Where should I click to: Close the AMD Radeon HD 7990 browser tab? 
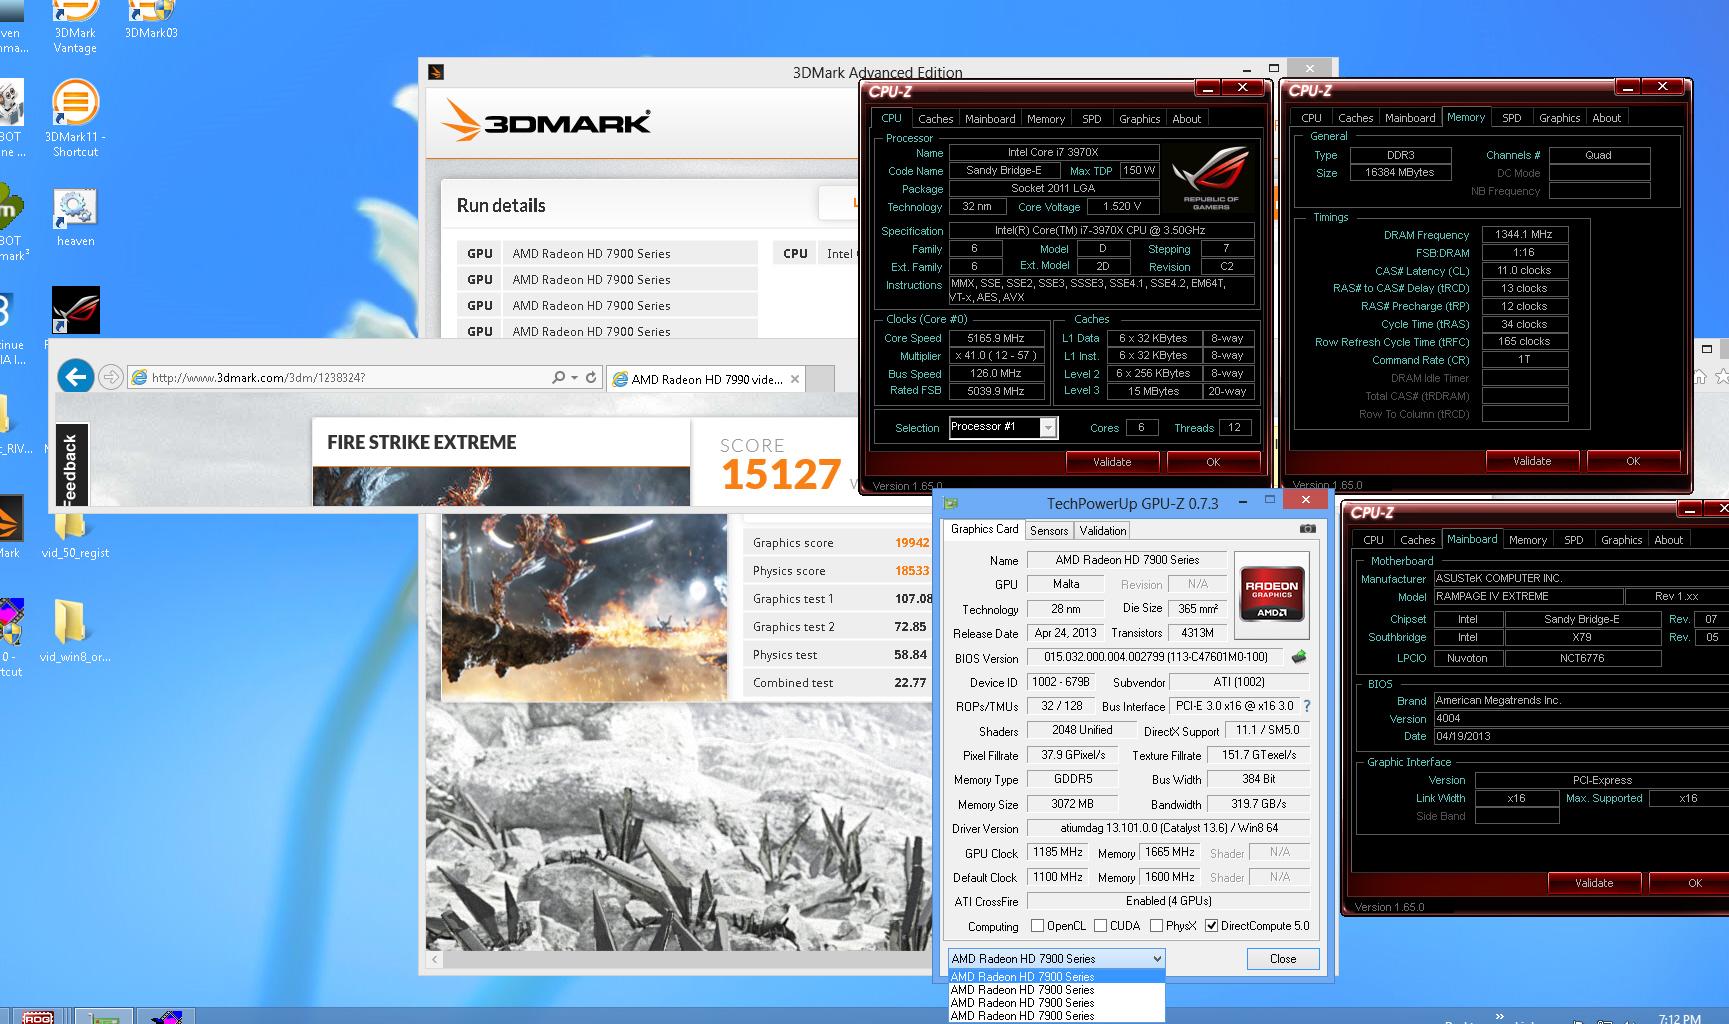795,379
